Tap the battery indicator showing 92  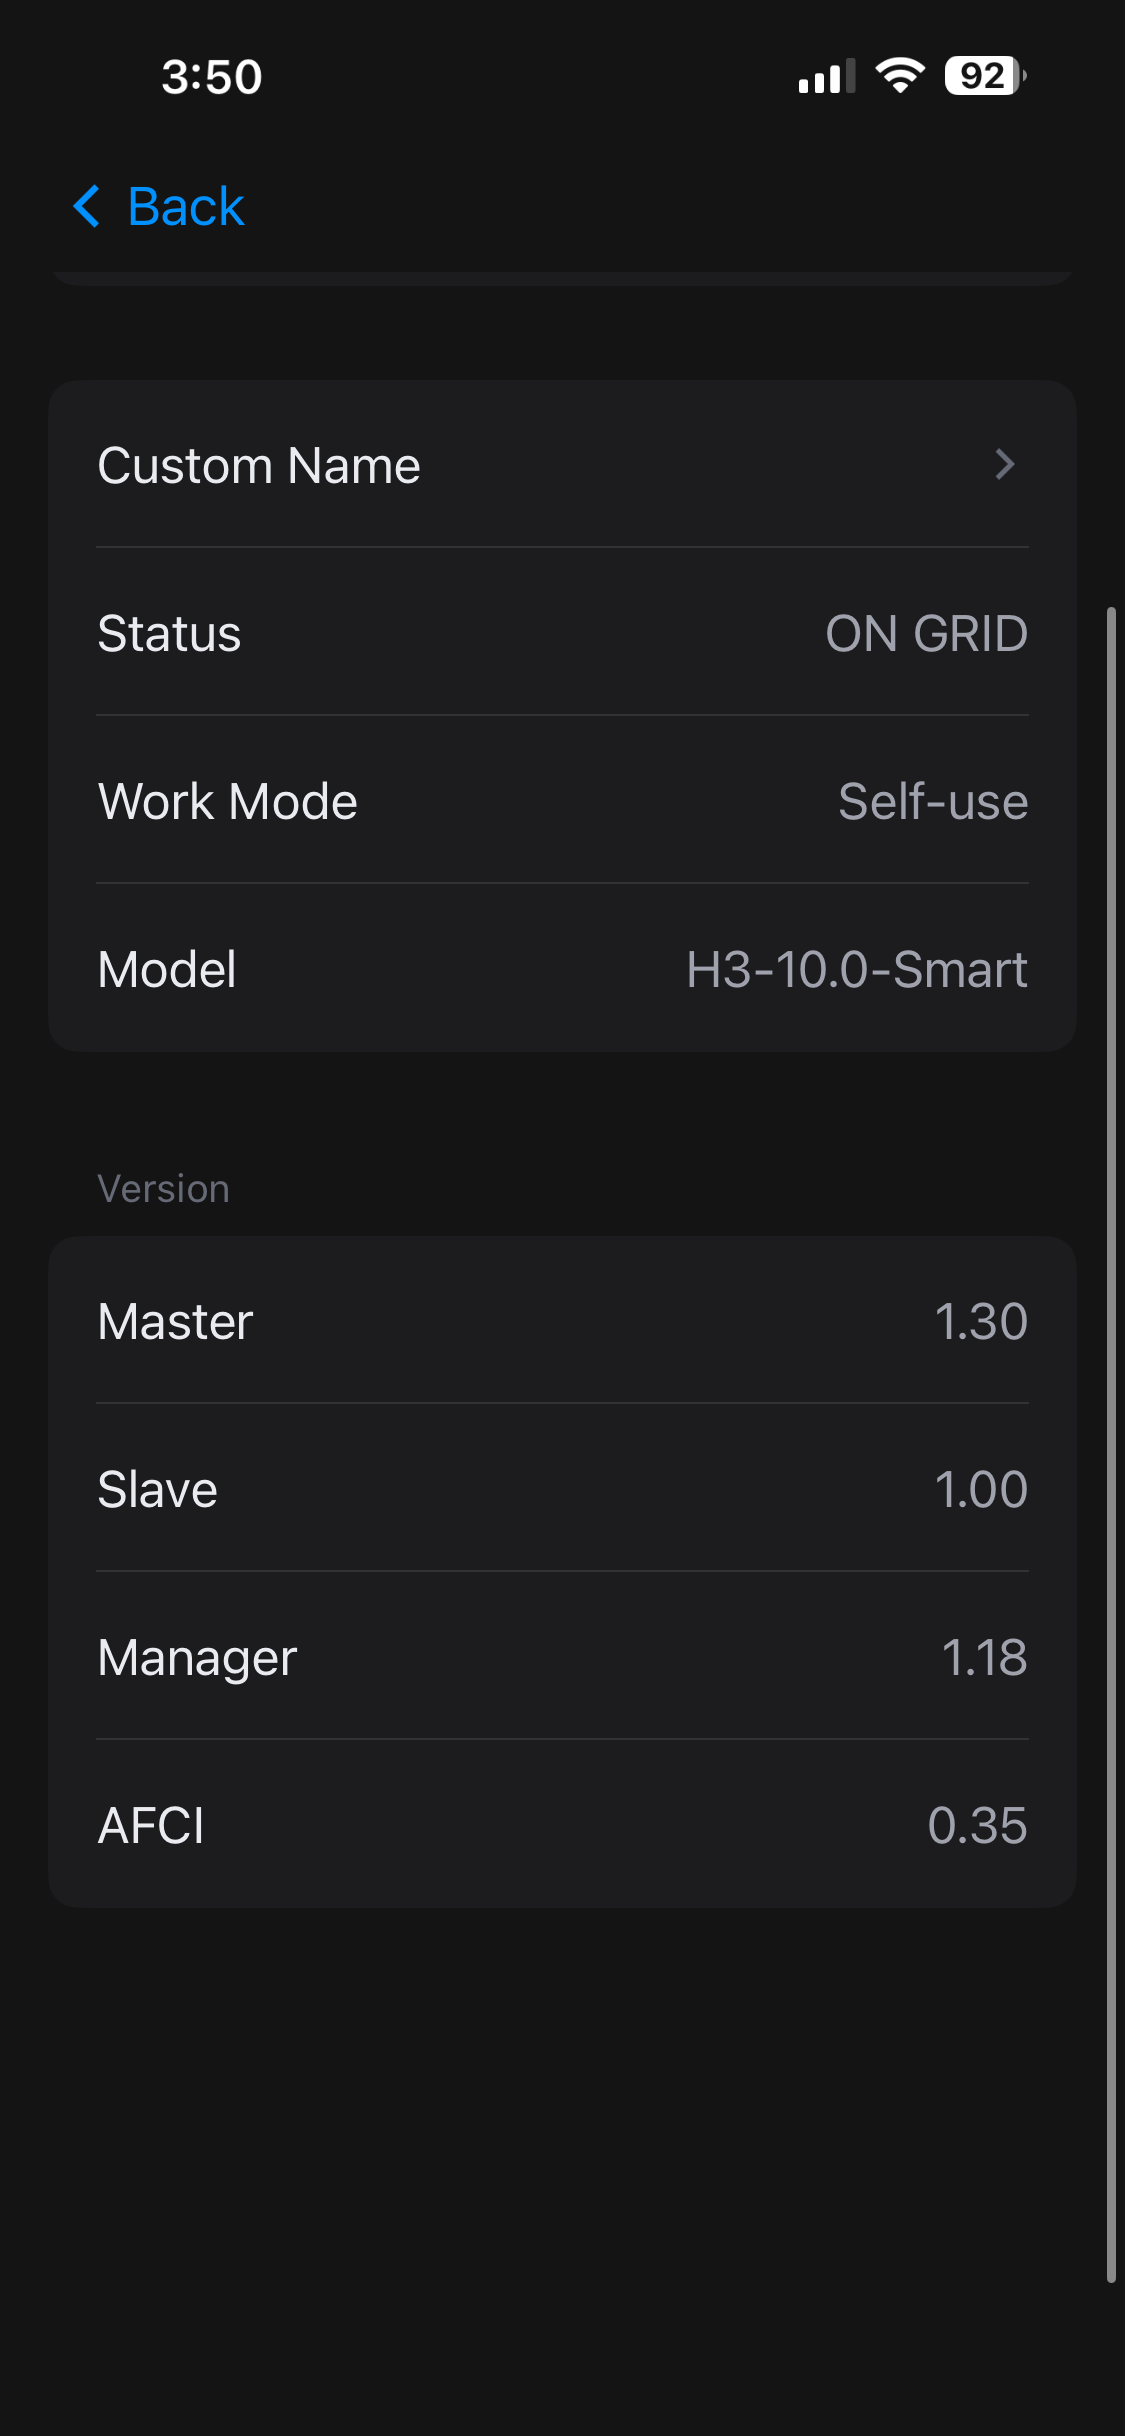pyautogui.click(x=985, y=76)
